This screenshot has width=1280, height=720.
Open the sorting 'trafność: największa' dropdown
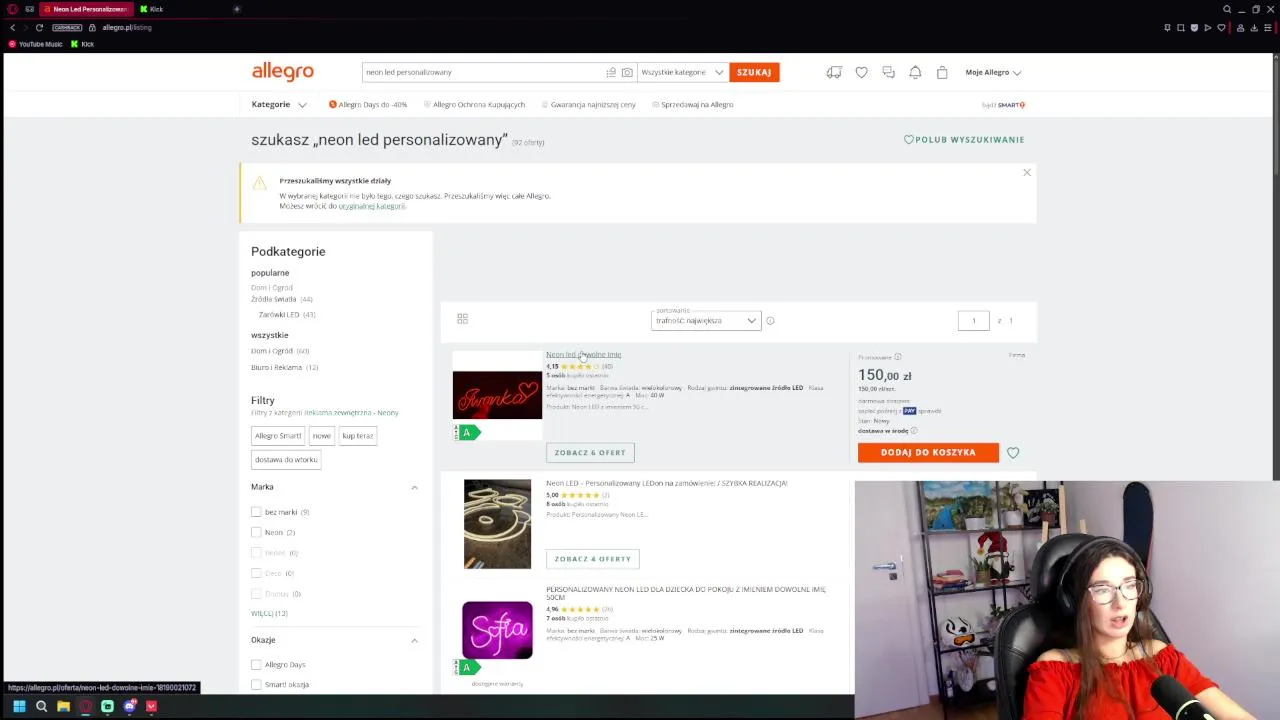tap(706, 321)
